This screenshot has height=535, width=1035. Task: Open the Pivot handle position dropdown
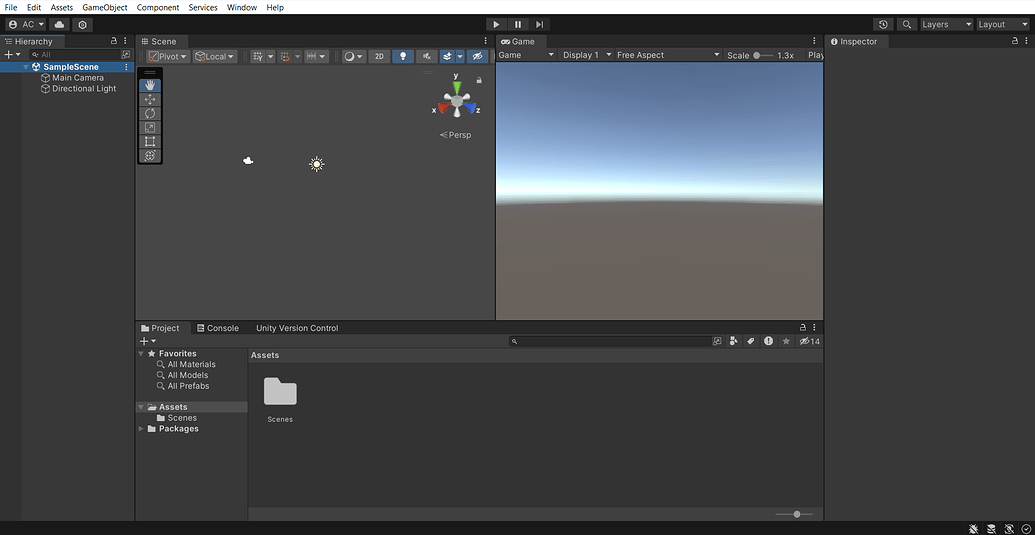click(168, 56)
